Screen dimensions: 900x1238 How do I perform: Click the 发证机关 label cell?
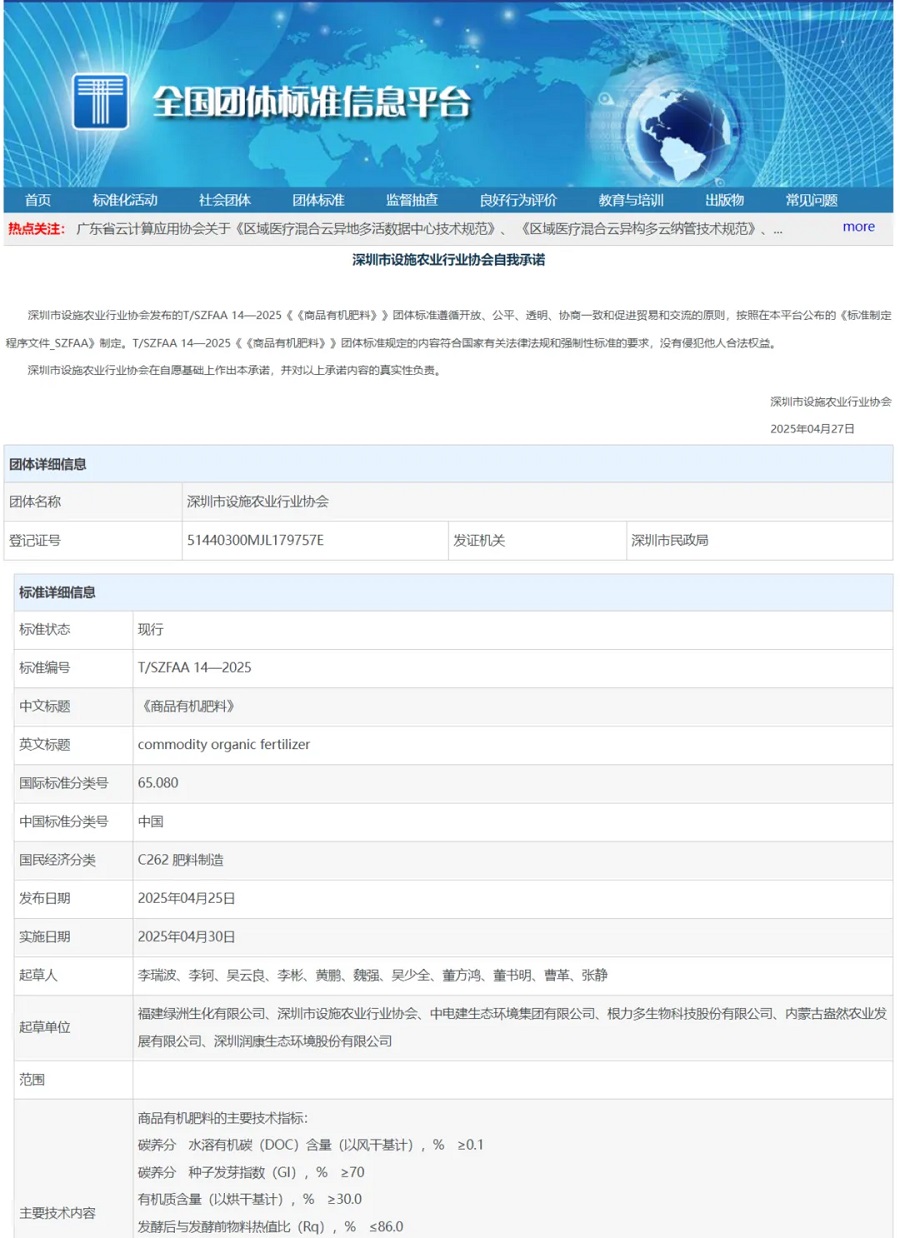pyautogui.click(x=537, y=540)
